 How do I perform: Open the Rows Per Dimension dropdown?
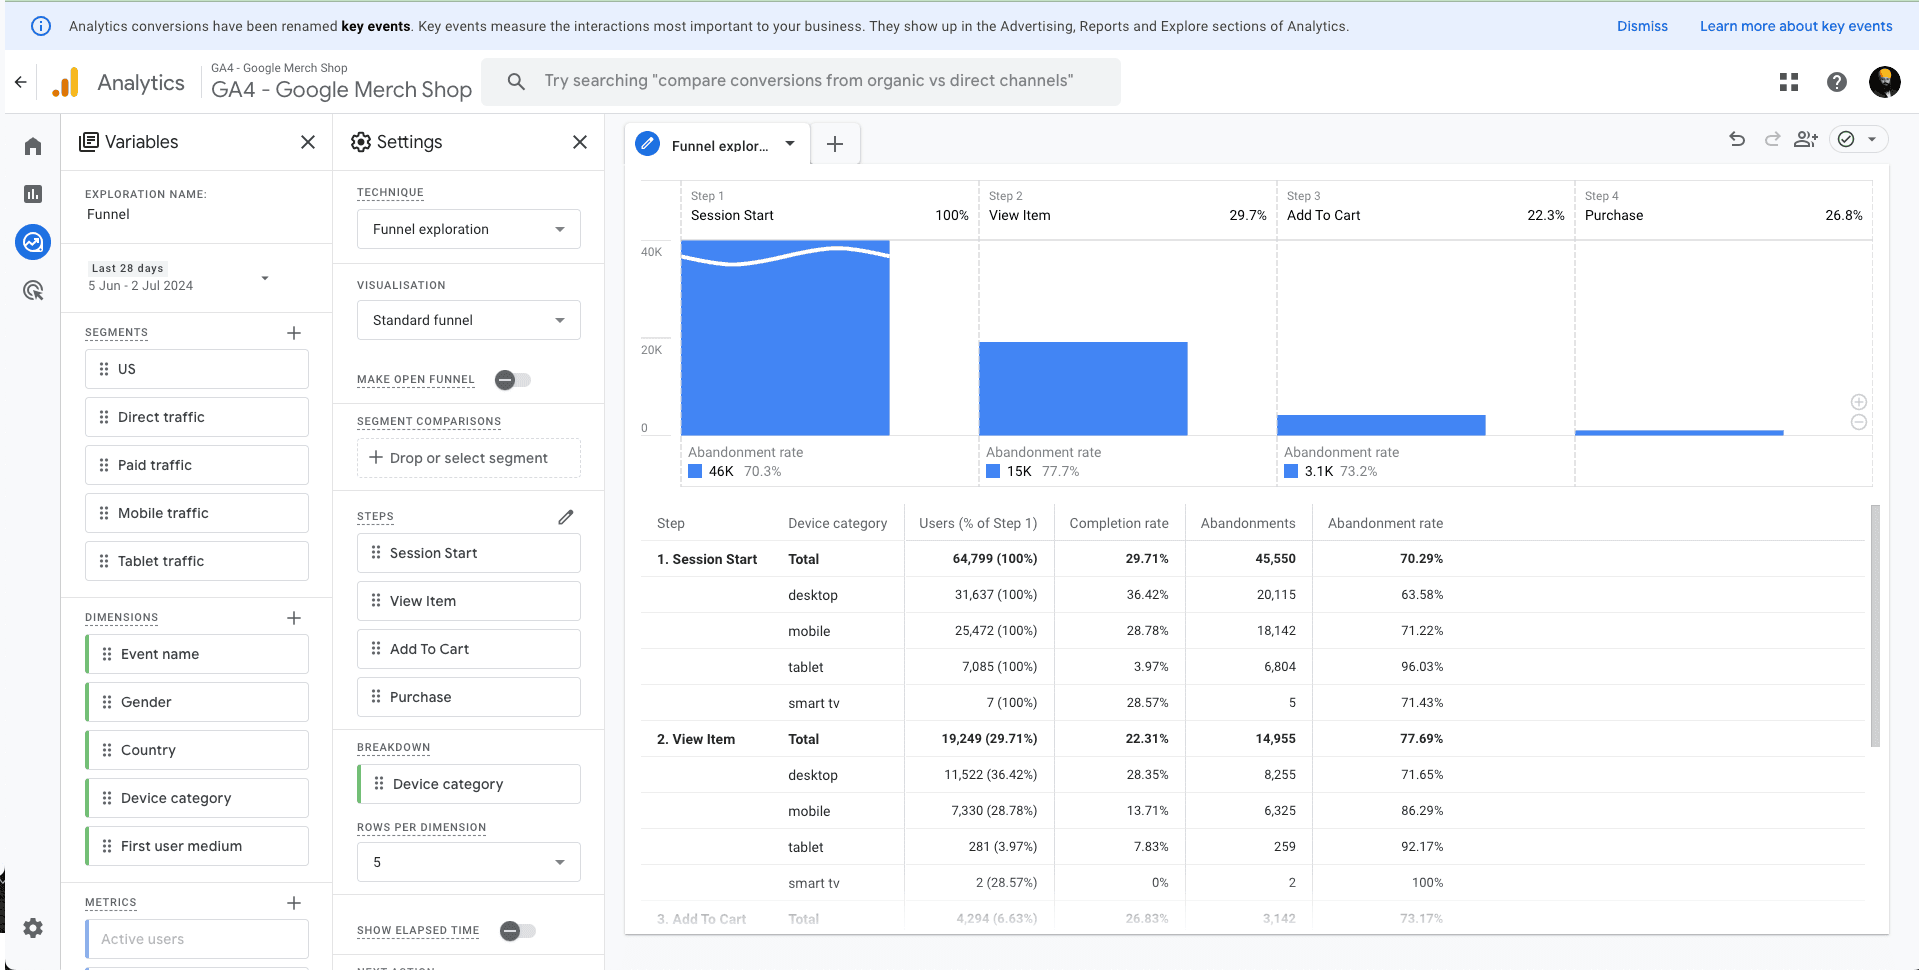(x=469, y=862)
